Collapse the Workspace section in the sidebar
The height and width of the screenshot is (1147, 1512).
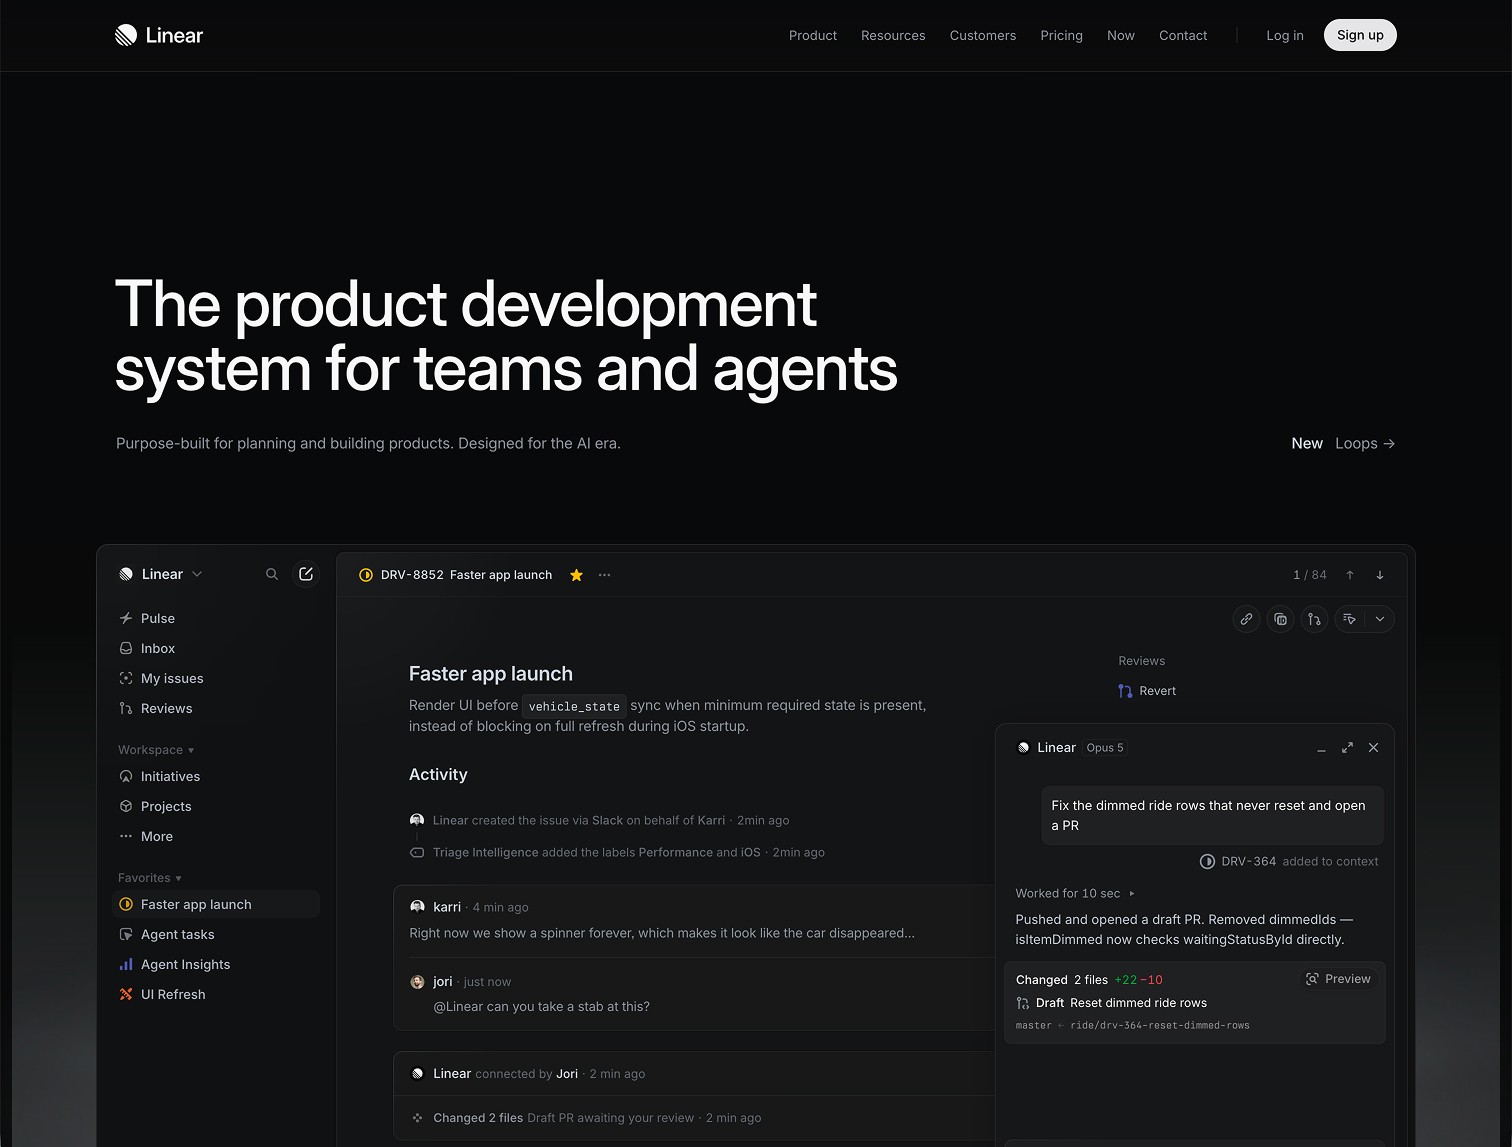(156, 750)
